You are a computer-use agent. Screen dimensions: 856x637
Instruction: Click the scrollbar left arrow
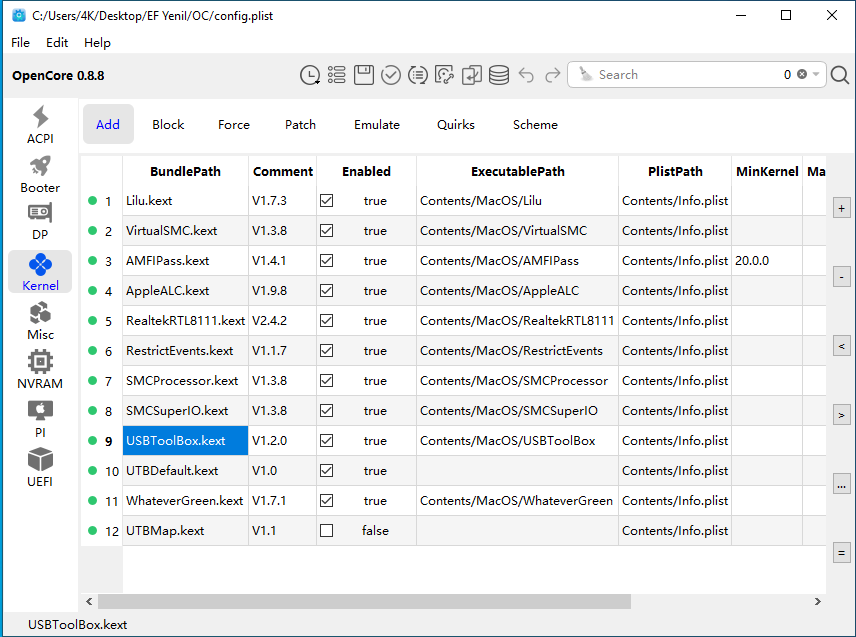89,602
